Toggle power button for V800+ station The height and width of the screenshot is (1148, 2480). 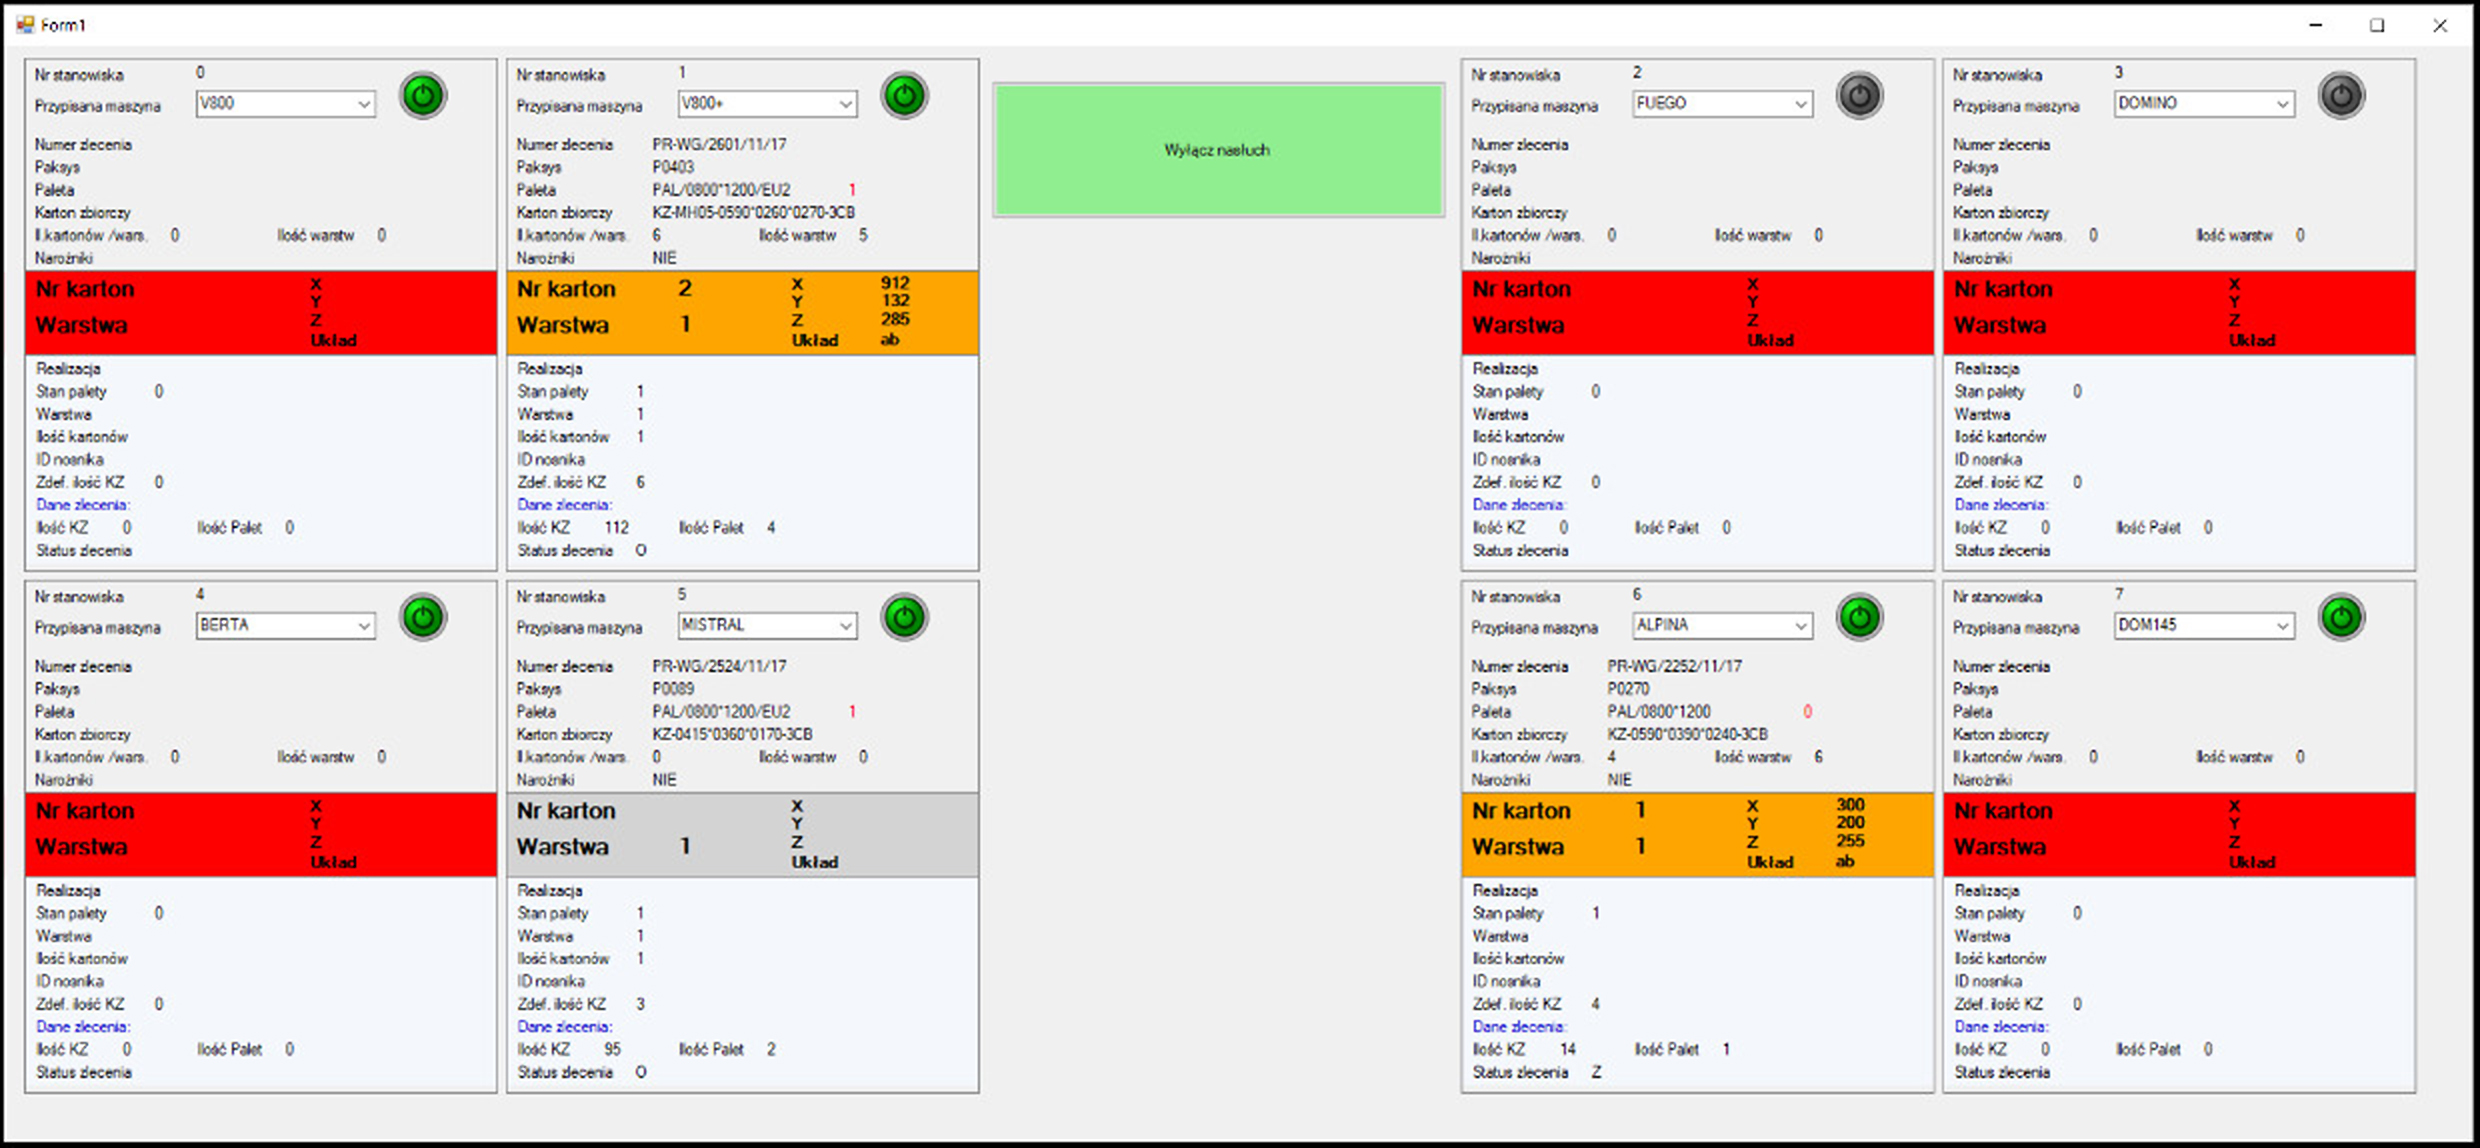(x=904, y=96)
